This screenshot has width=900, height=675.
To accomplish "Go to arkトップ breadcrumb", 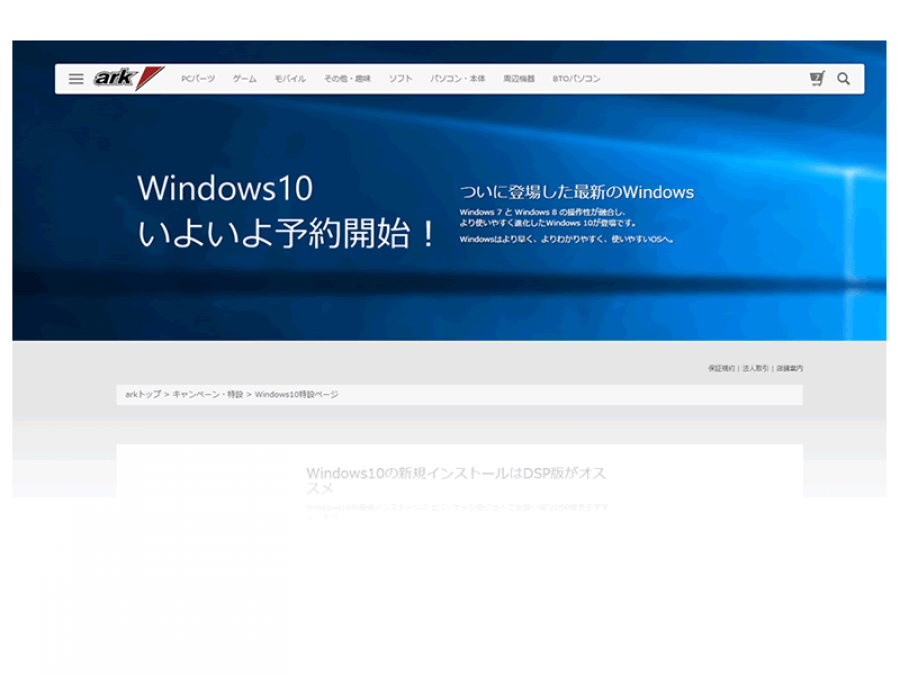I will pyautogui.click(x=143, y=394).
